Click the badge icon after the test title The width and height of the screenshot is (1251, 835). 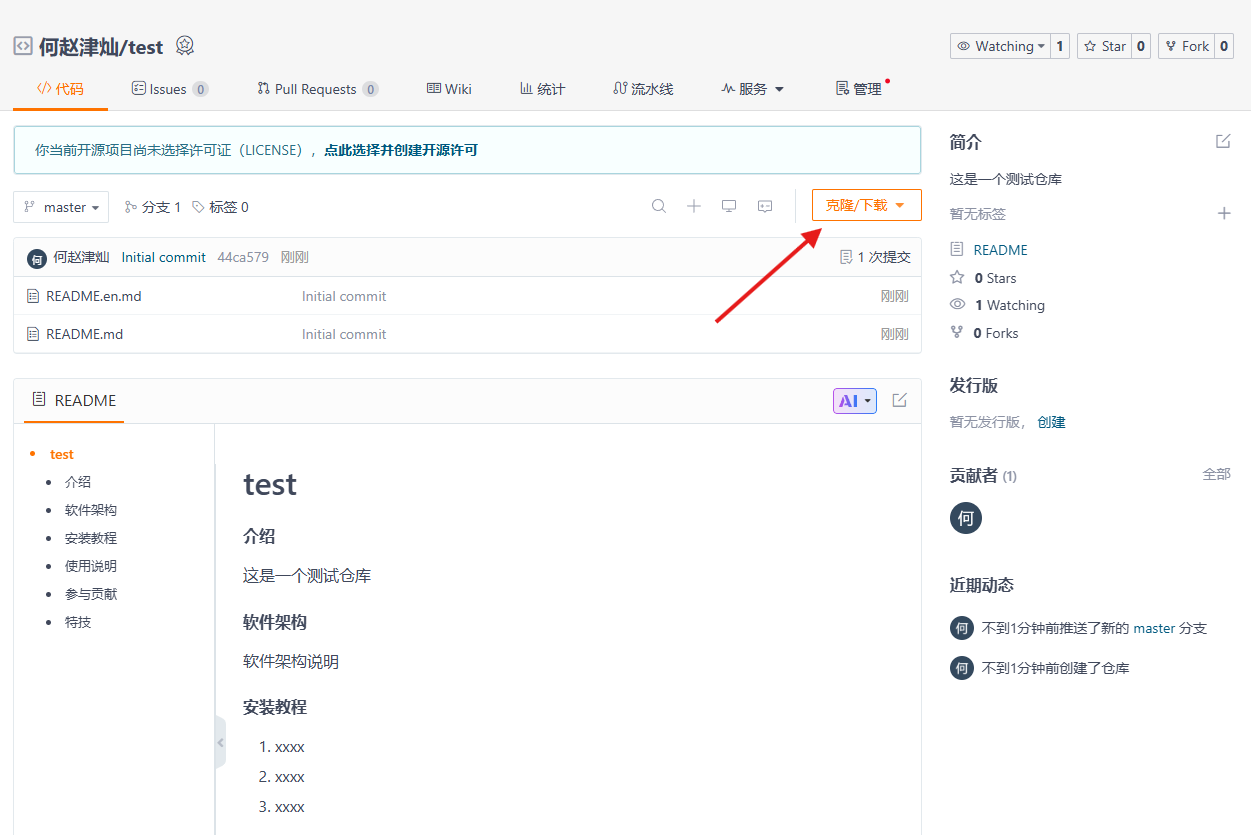click(x=185, y=46)
